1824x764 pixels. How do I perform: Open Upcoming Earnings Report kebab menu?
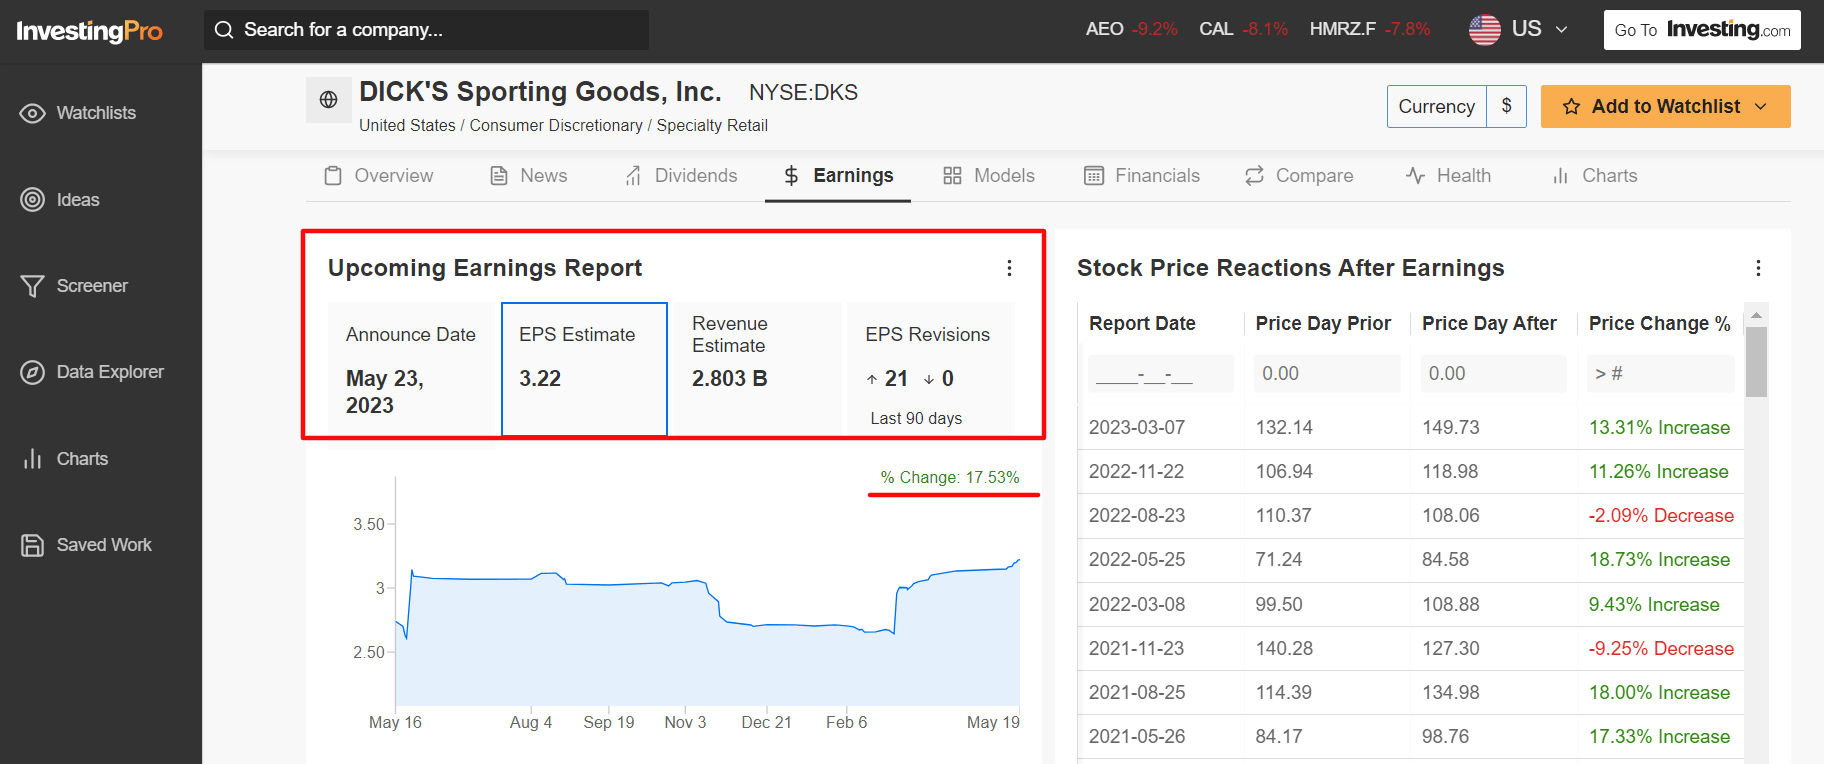tap(1009, 268)
